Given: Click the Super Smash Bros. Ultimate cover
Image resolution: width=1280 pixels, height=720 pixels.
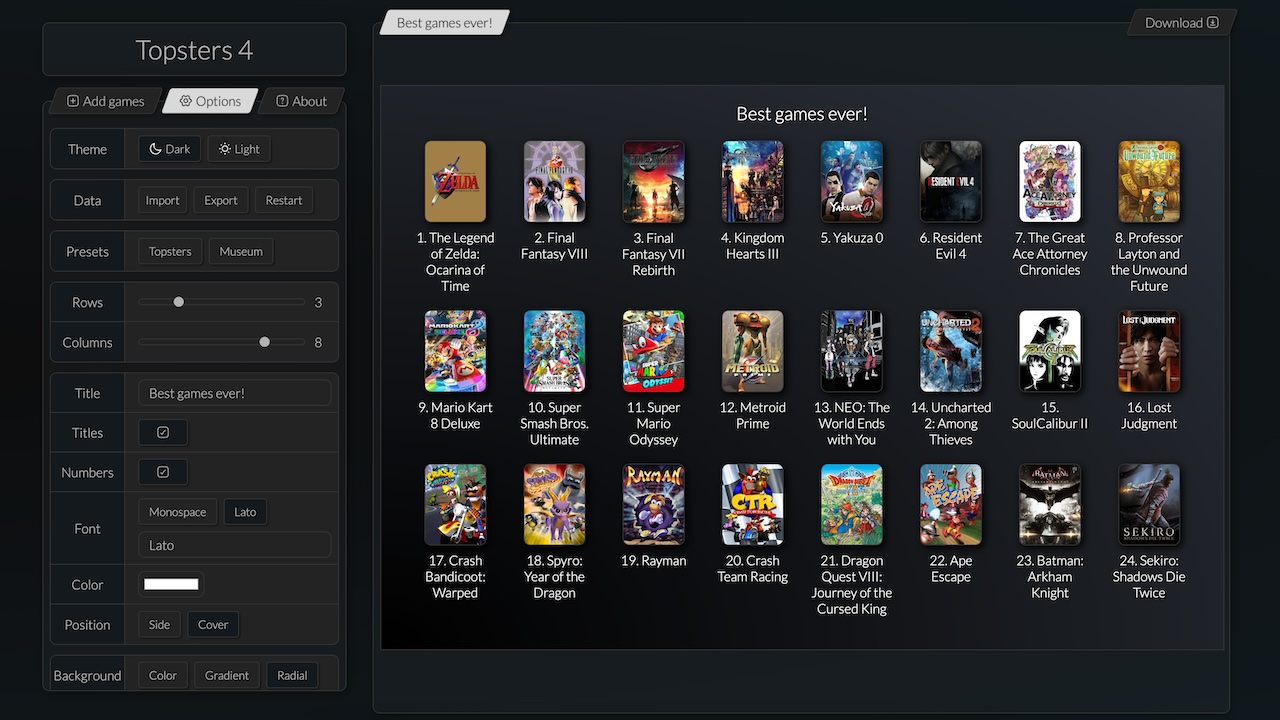Looking at the screenshot, I should [554, 351].
